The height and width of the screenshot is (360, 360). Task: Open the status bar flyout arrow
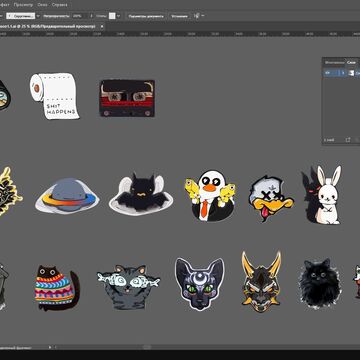pyautogui.click(x=50, y=347)
